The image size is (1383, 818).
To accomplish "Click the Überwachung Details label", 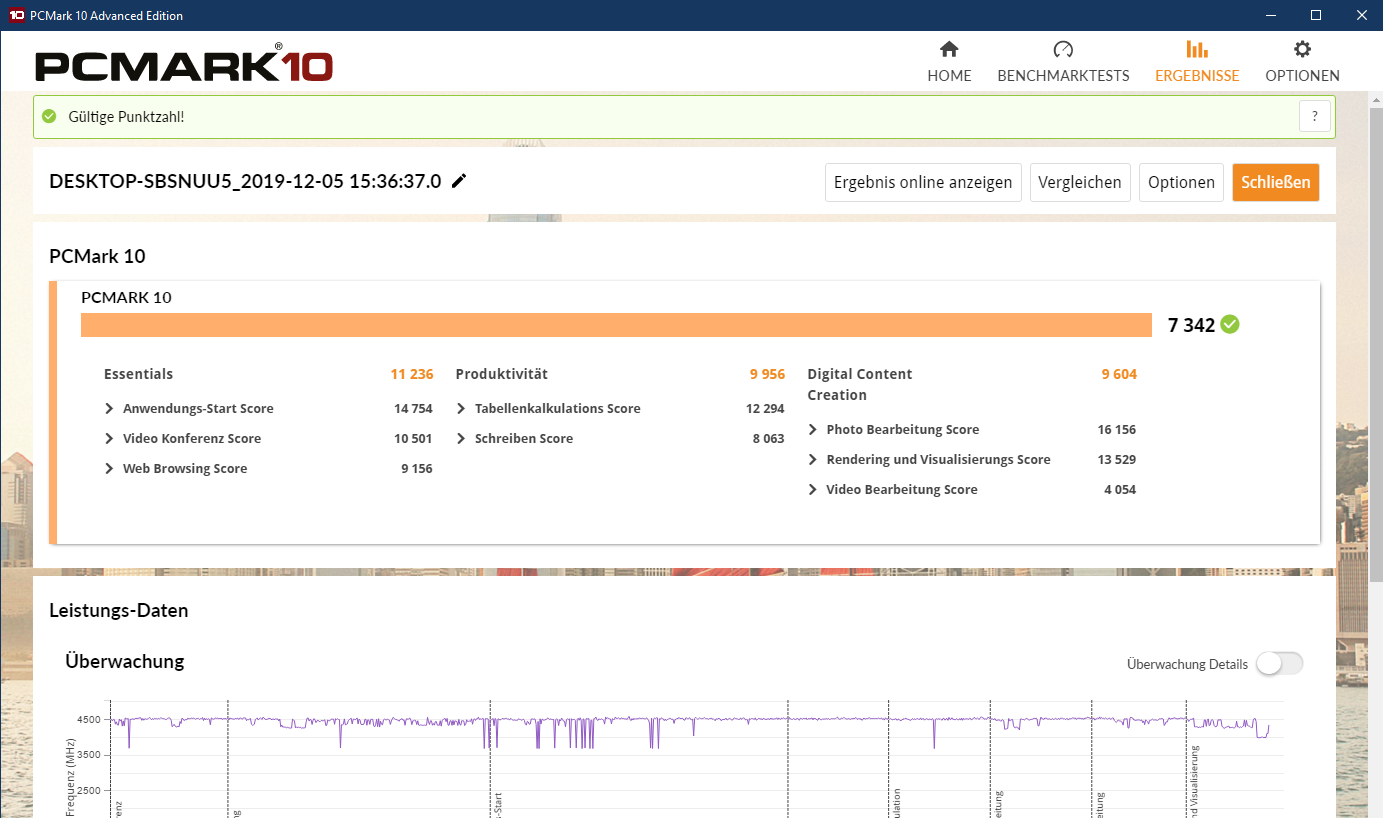I will (x=1187, y=664).
